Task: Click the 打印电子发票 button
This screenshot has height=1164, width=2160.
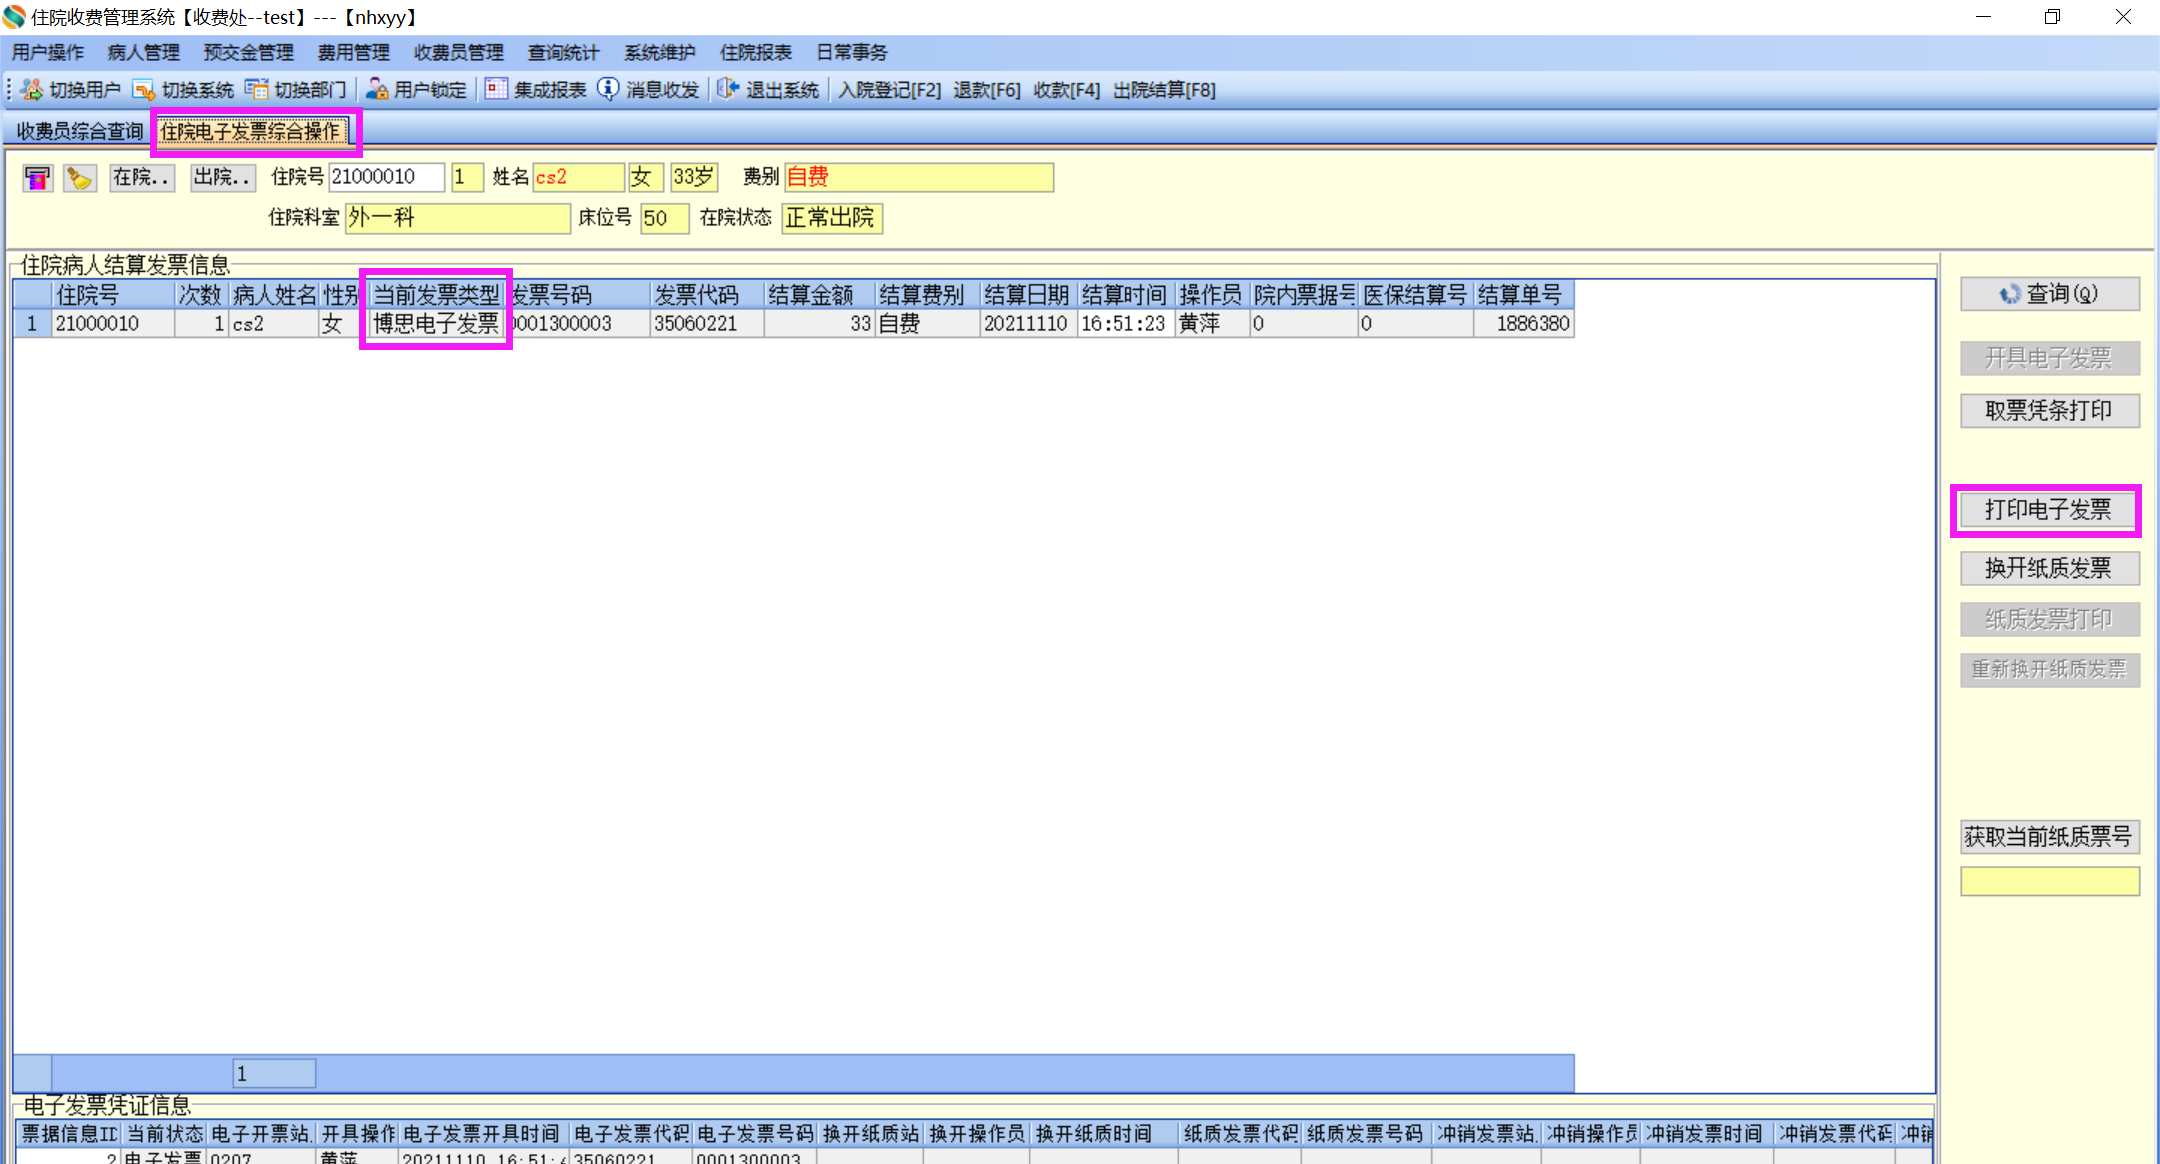Action: 2047,510
